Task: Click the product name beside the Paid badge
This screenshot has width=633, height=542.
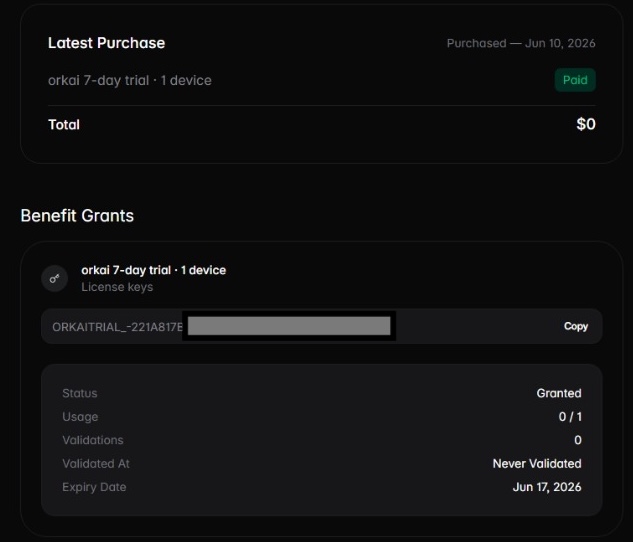Action: point(130,80)
